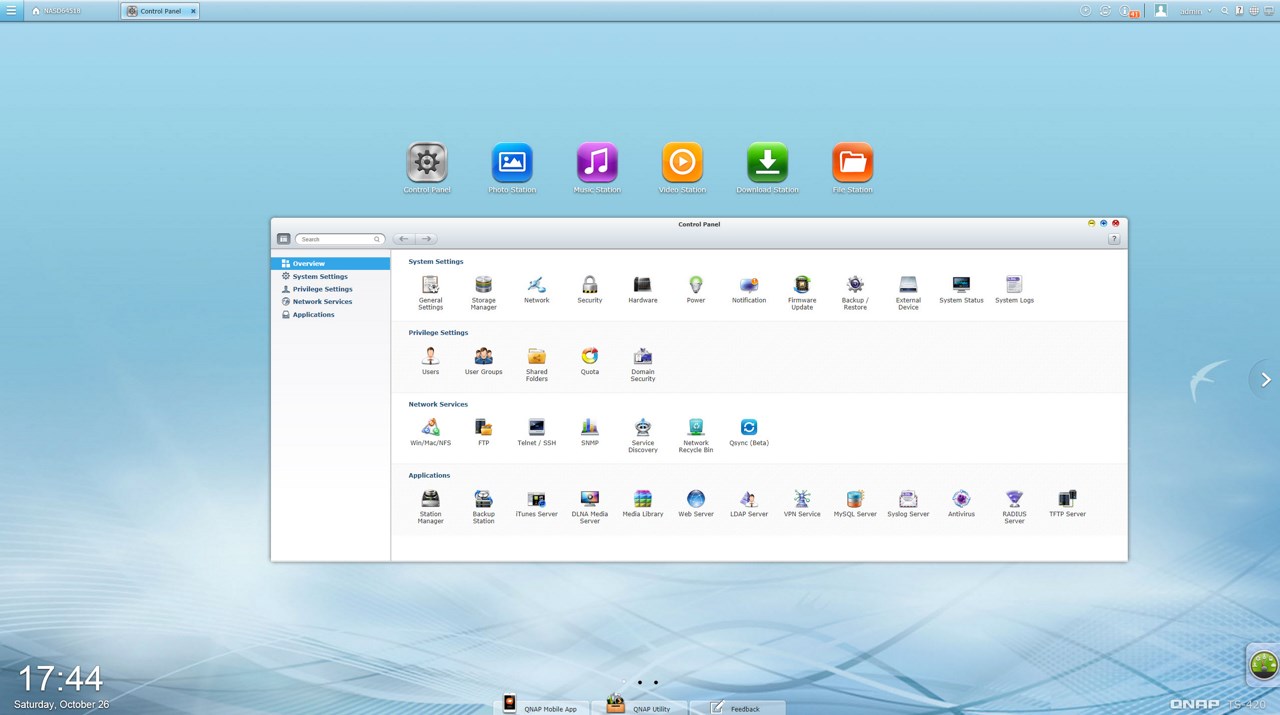Select Network Services in the sidebar
This screenshot has width=1280, height=715.
tap(330, 302)
